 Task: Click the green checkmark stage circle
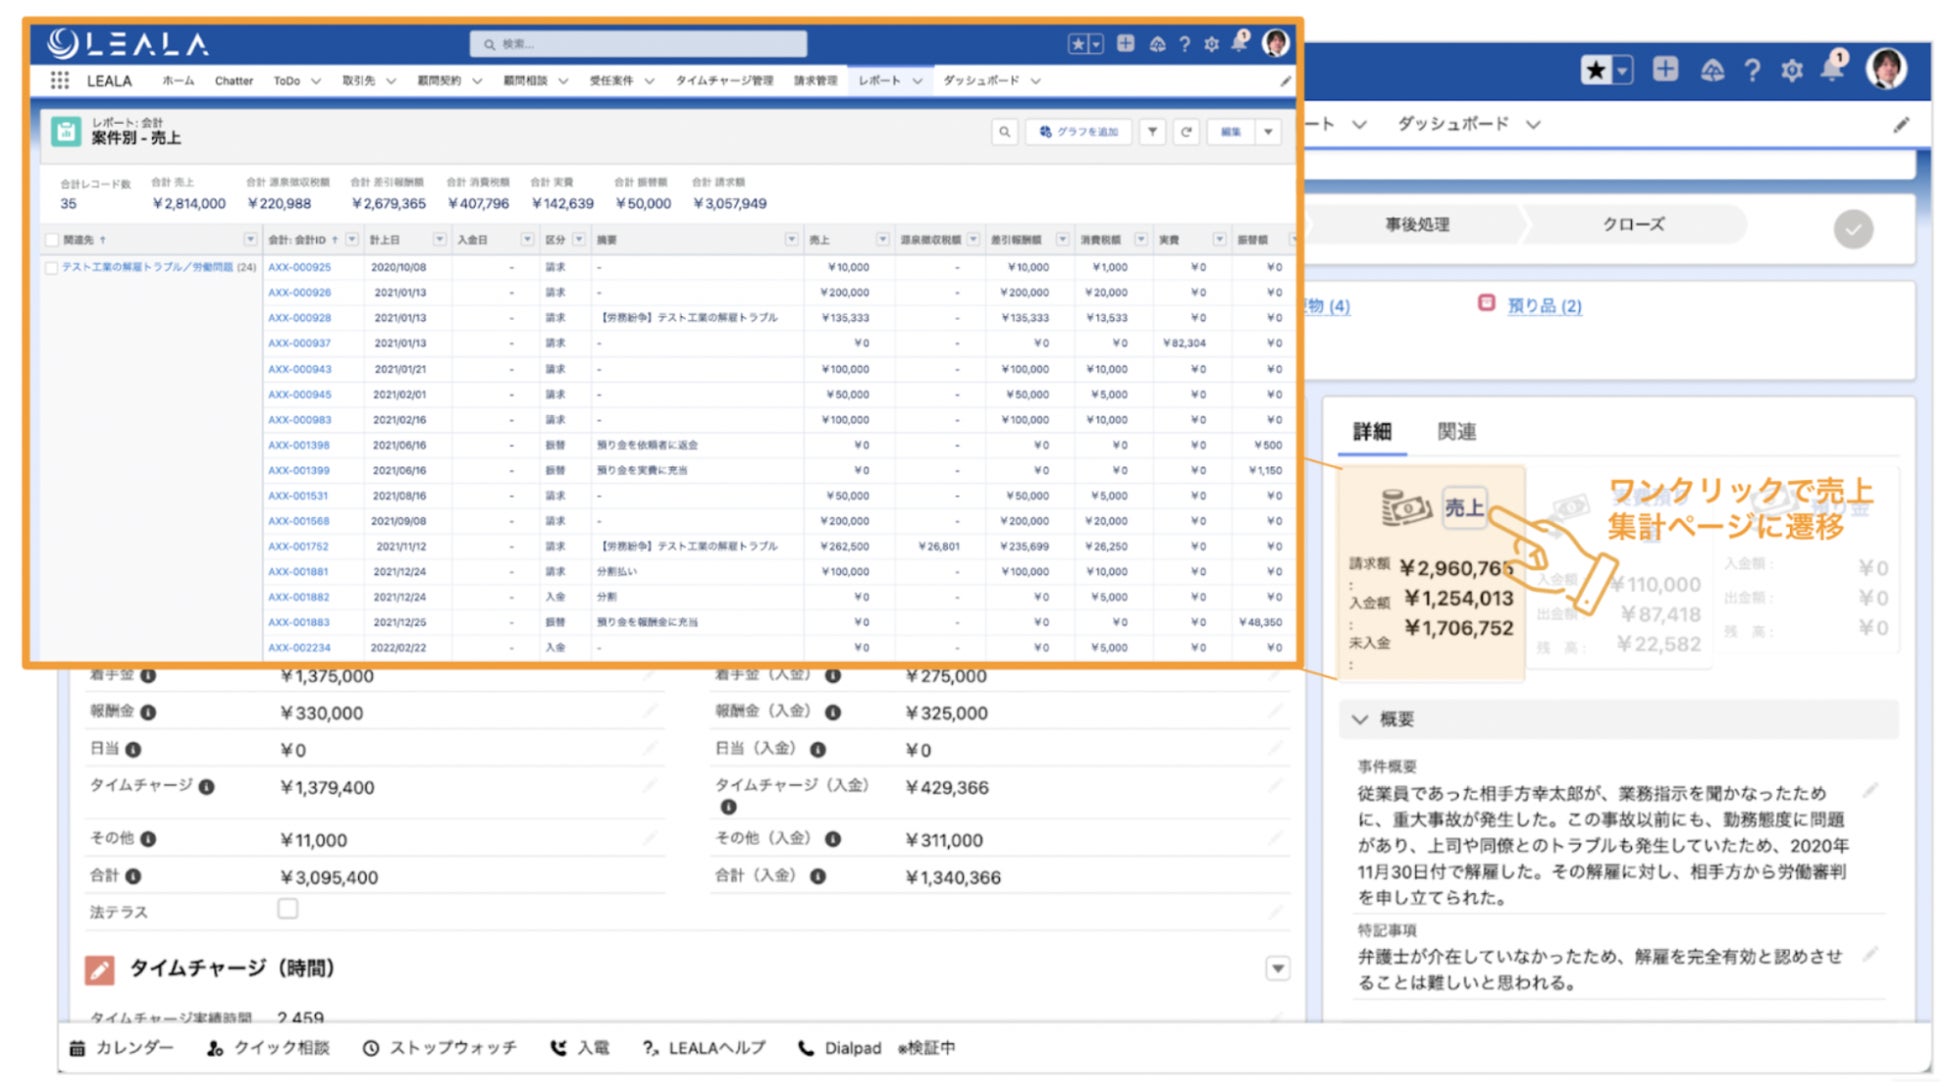point(1852,229)
